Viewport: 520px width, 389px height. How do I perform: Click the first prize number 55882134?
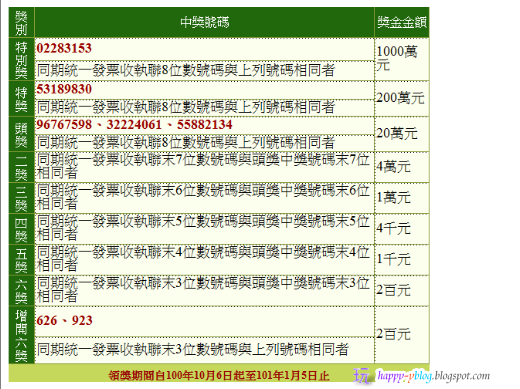[x=204, y=125]
